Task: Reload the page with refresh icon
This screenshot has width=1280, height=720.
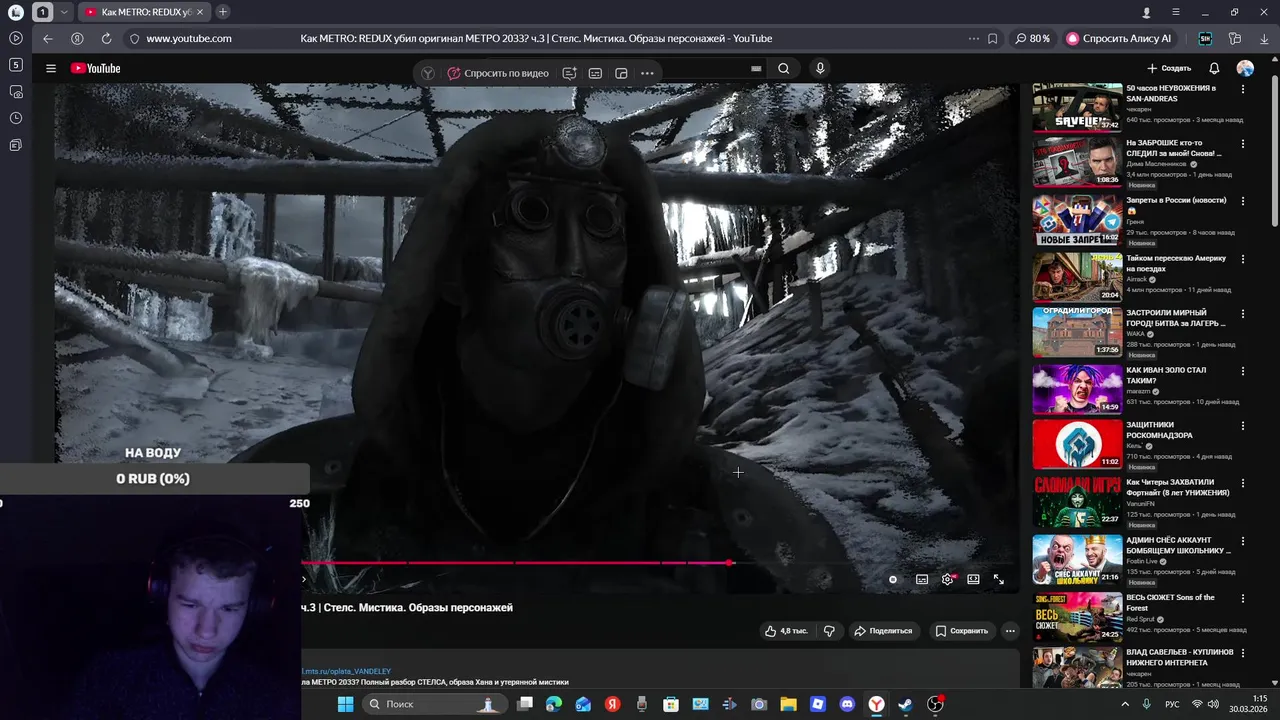Action: tap(106, 38)
